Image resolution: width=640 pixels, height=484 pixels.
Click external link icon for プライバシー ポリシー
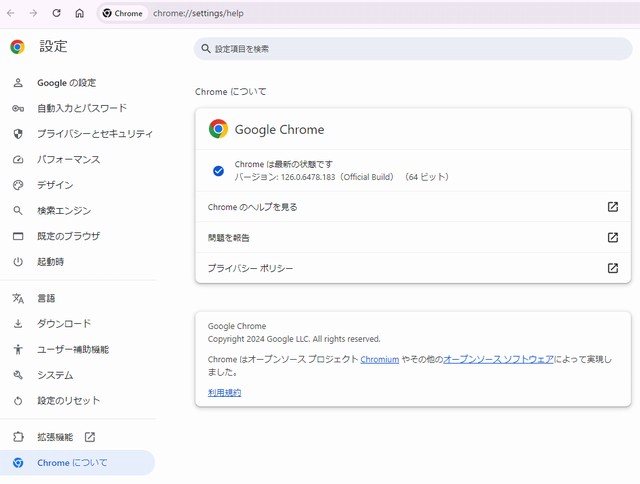coord(613,268)
